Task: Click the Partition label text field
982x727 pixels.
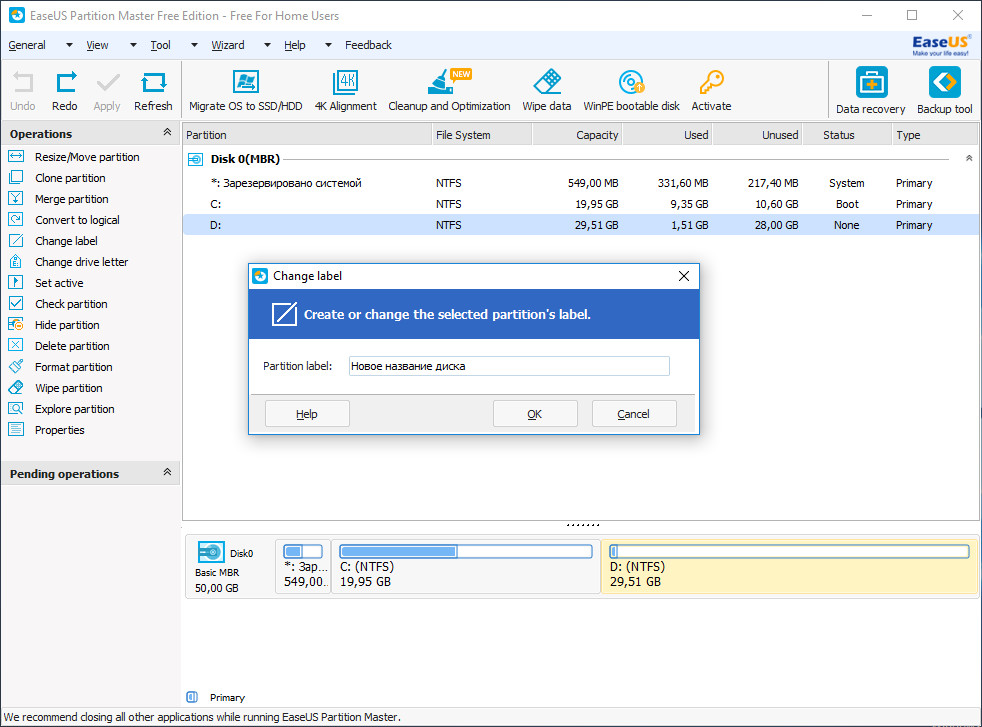Action: tap(509, 366)
